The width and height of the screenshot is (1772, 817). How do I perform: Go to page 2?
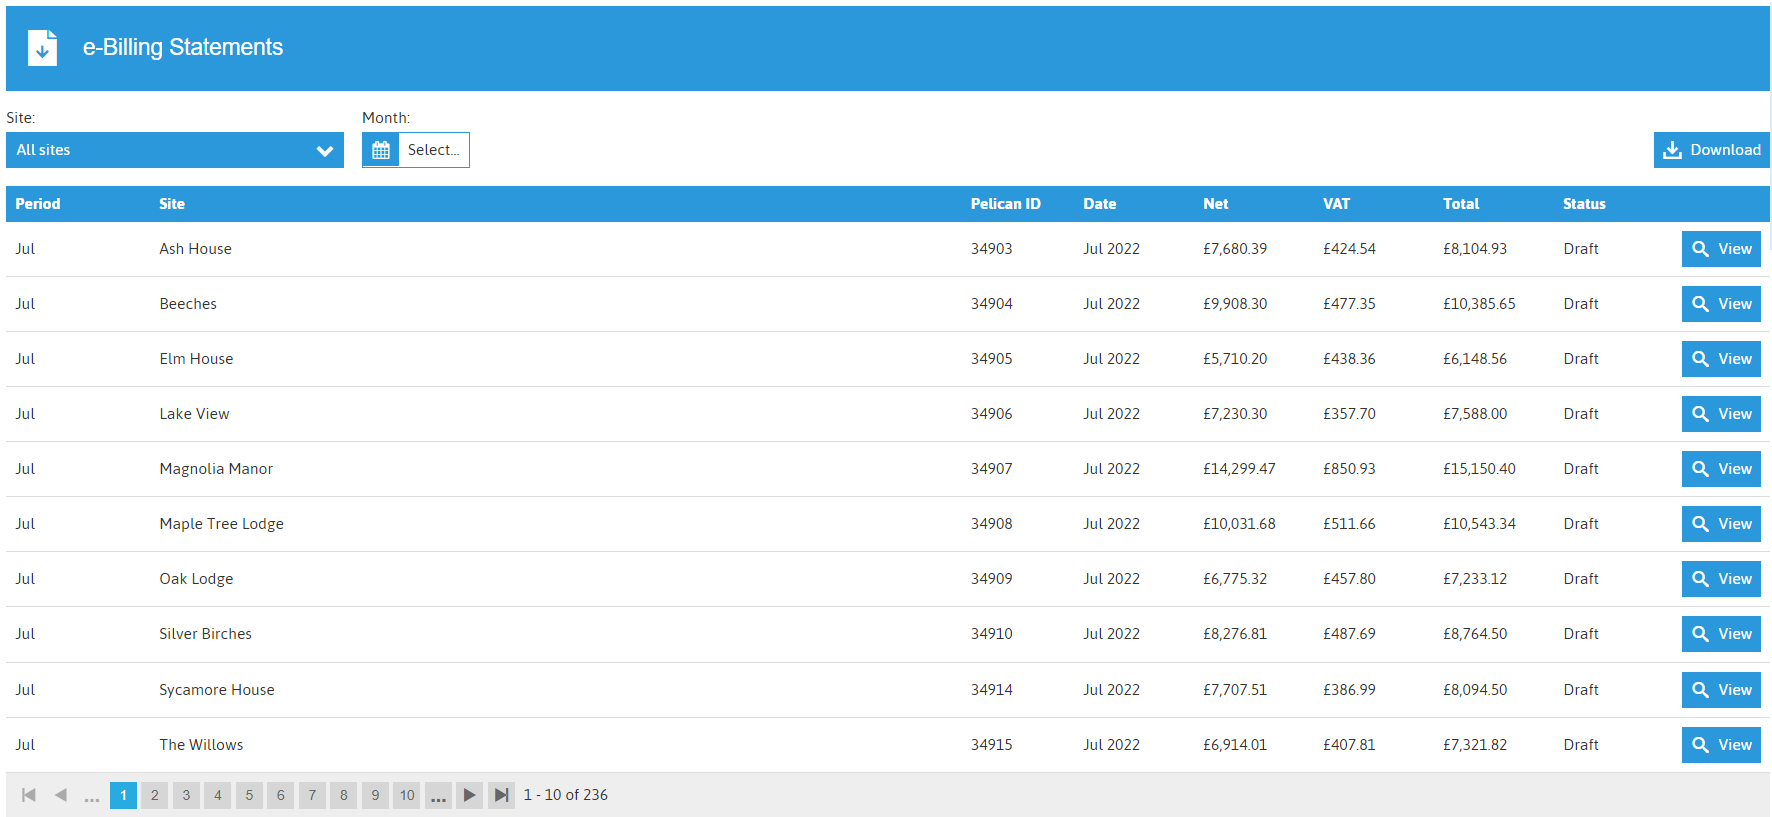[154, 795]
